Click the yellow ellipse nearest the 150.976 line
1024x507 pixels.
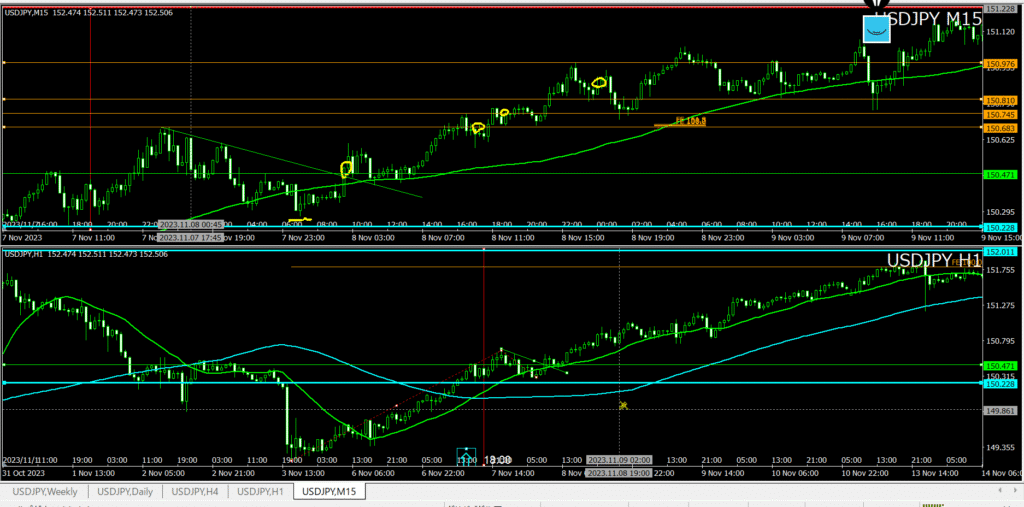click(600, 83)
